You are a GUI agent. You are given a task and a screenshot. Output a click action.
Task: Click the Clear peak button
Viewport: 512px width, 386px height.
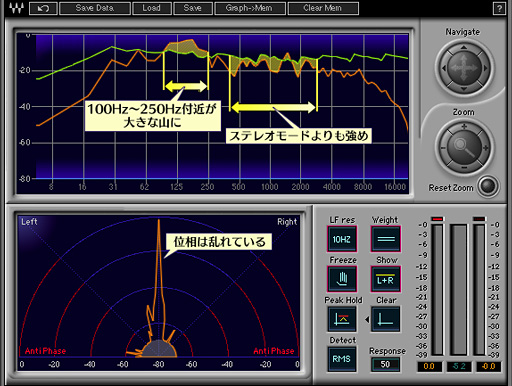coord(385,319)
